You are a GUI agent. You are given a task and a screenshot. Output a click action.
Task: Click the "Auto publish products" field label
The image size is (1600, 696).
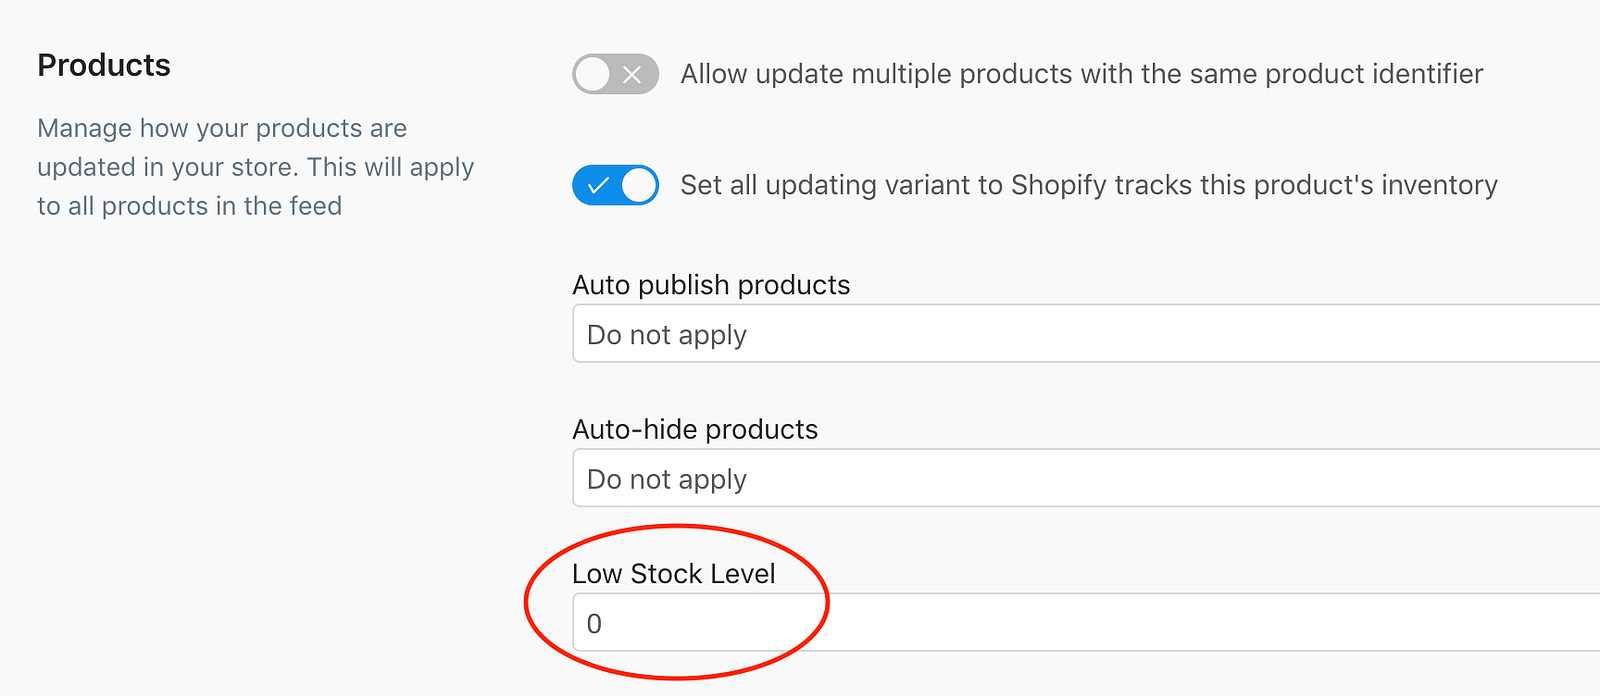[x=711, y=285]
